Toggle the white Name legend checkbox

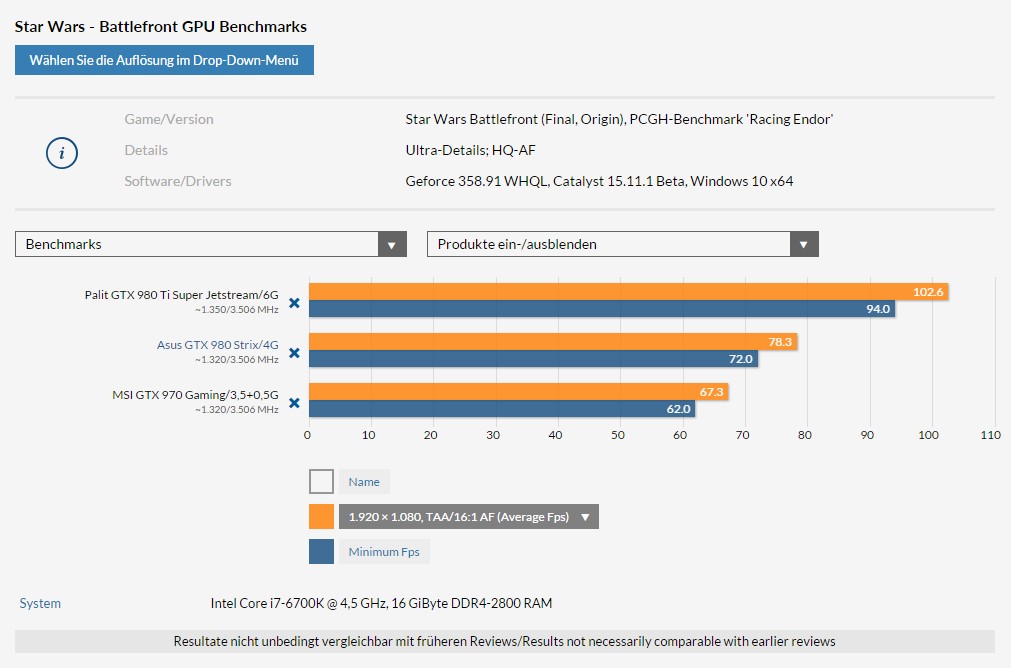(321, 482)
